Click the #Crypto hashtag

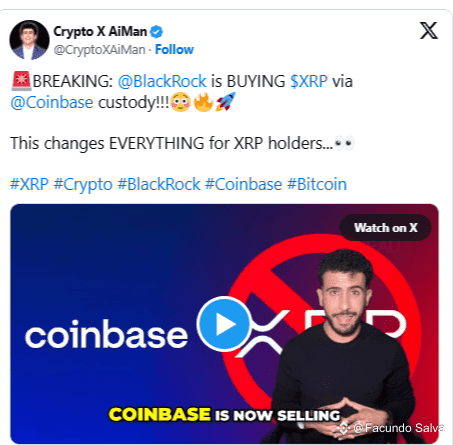(x=83, y=184)
